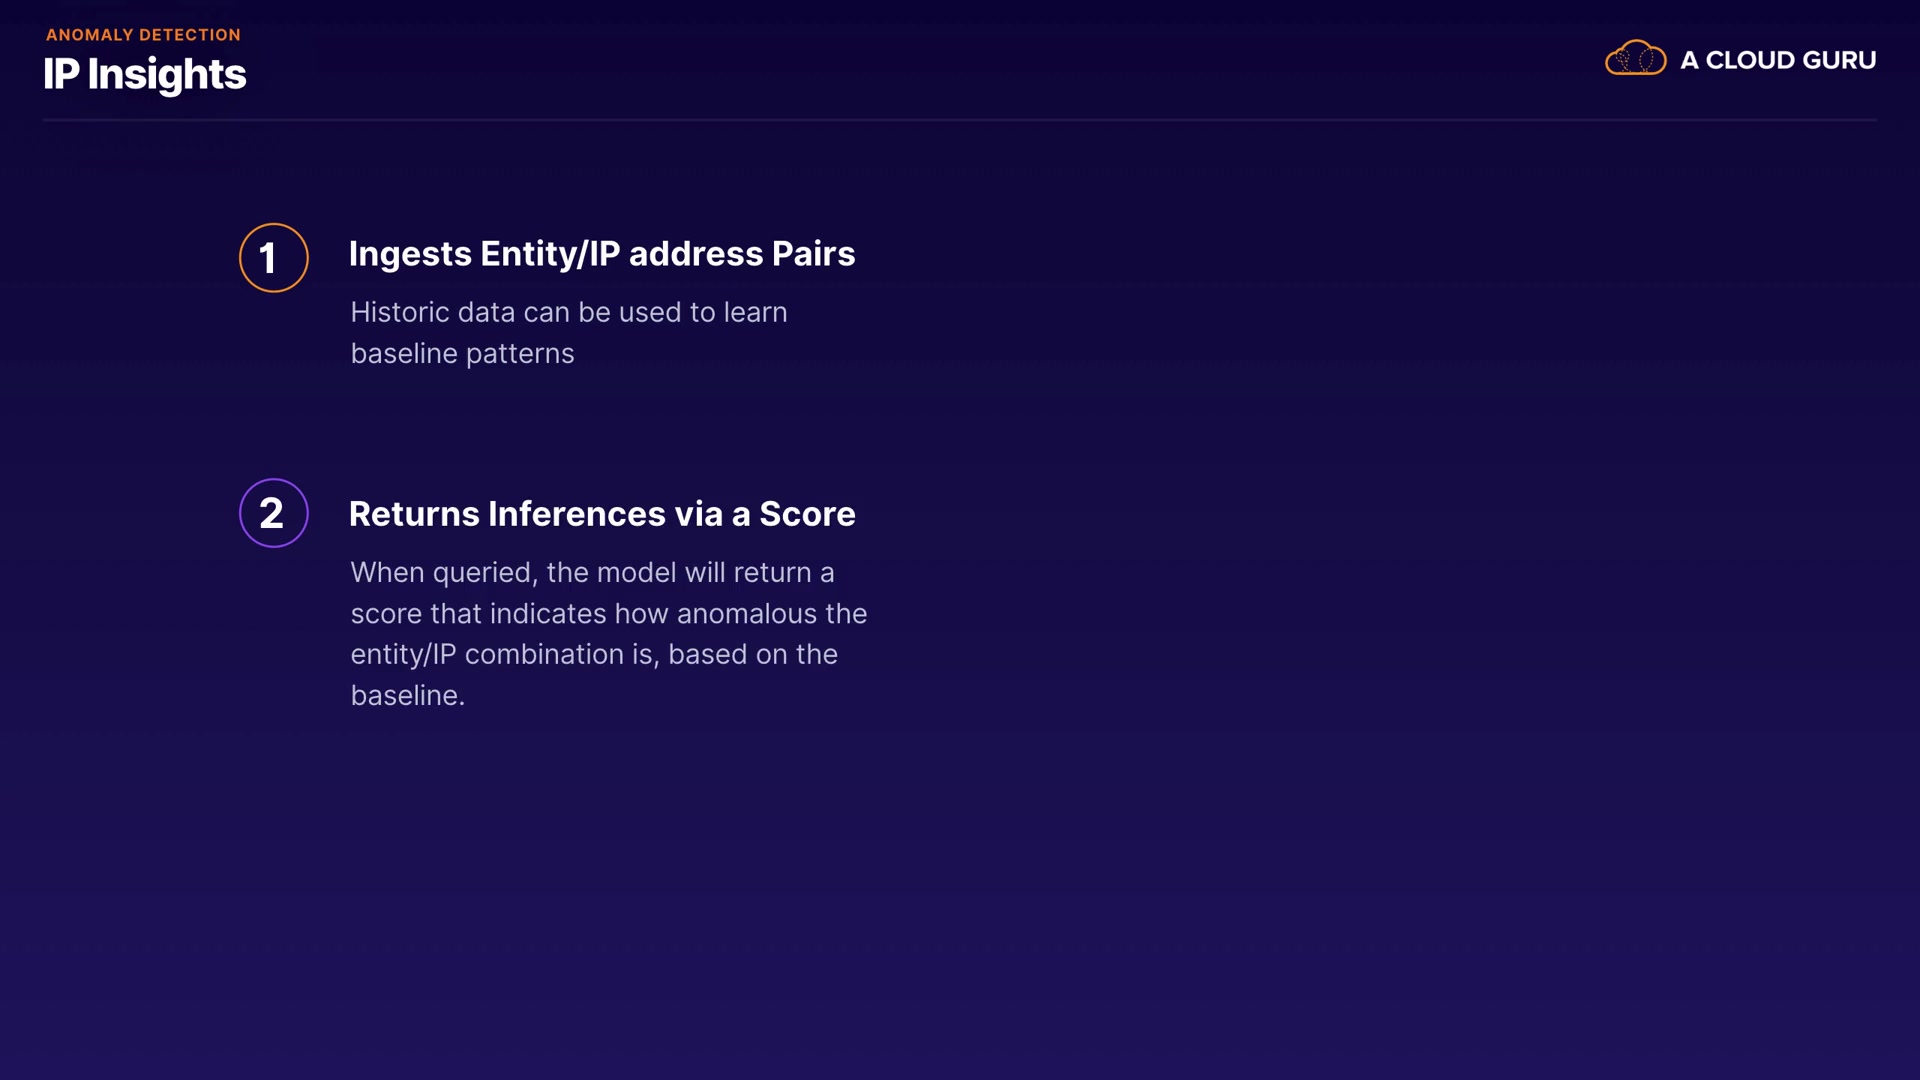Viewport: 1920px width, 1080px height.
Task: Click the word "Score" in the second heading
Action: tap(807, 514)
